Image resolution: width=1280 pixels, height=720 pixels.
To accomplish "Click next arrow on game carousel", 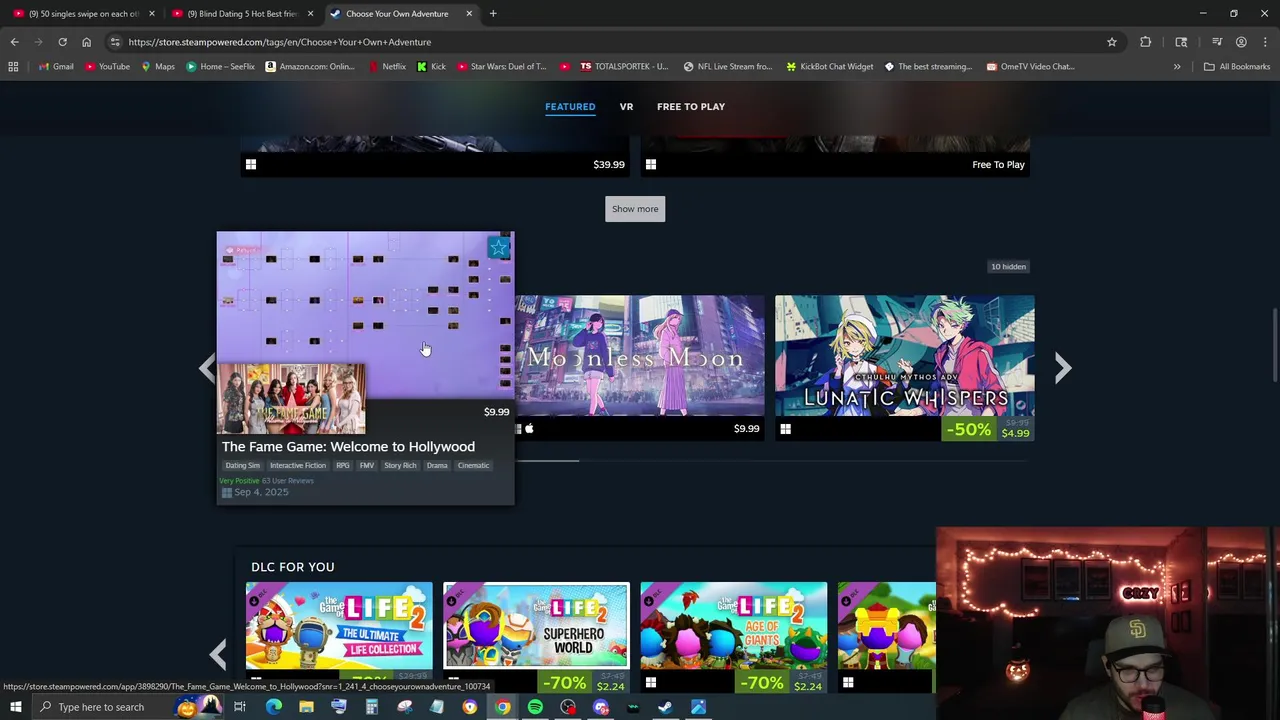I will point(1063,368).
